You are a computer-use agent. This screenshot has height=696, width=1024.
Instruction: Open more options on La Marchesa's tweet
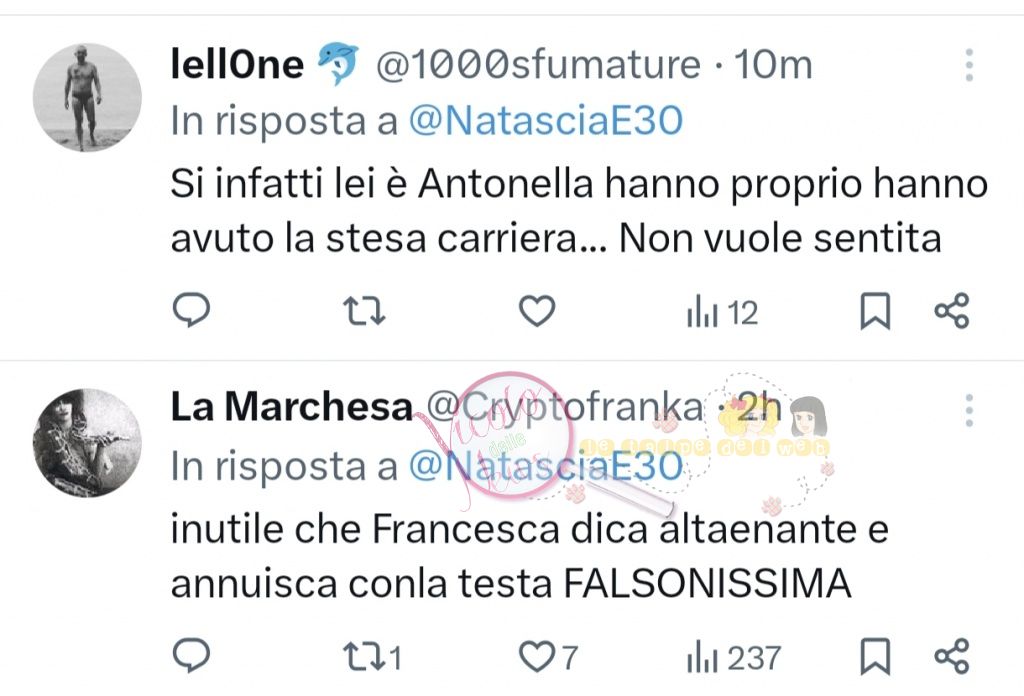pyautogui.click(x=969, y=409)
